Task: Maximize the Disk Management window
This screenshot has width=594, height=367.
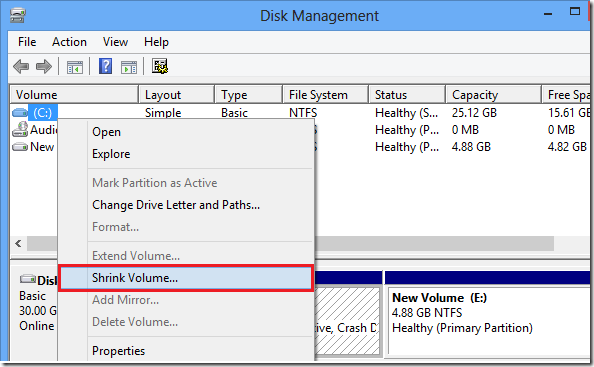Action: 575,11
